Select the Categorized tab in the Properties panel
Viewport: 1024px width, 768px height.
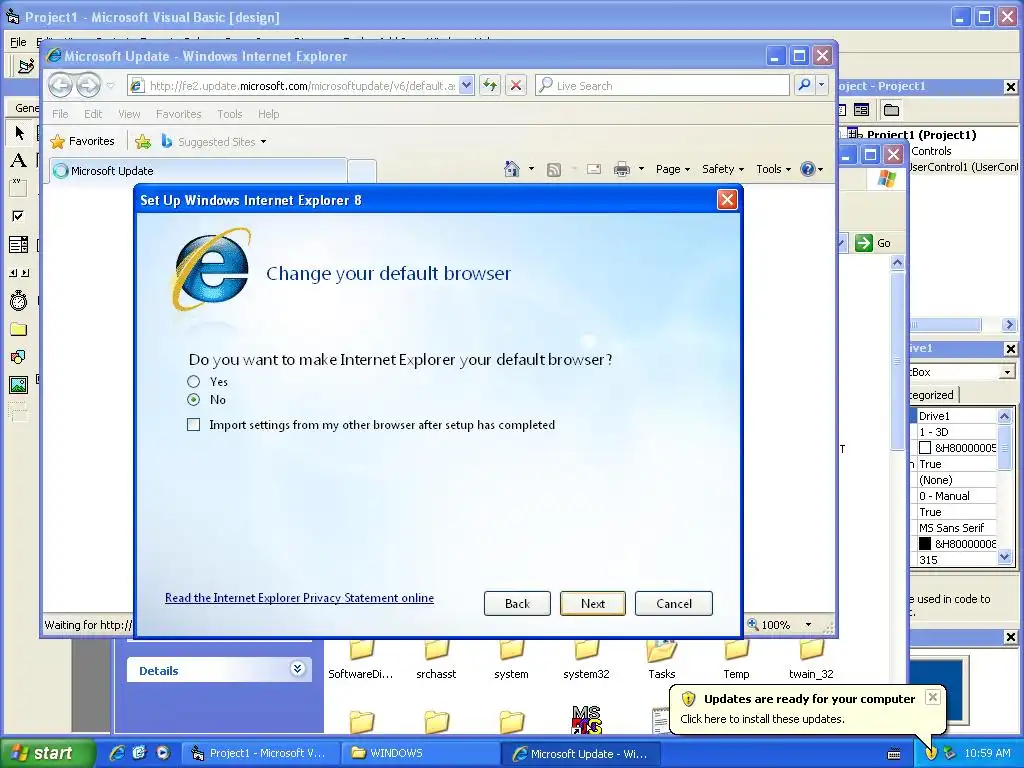933,395
